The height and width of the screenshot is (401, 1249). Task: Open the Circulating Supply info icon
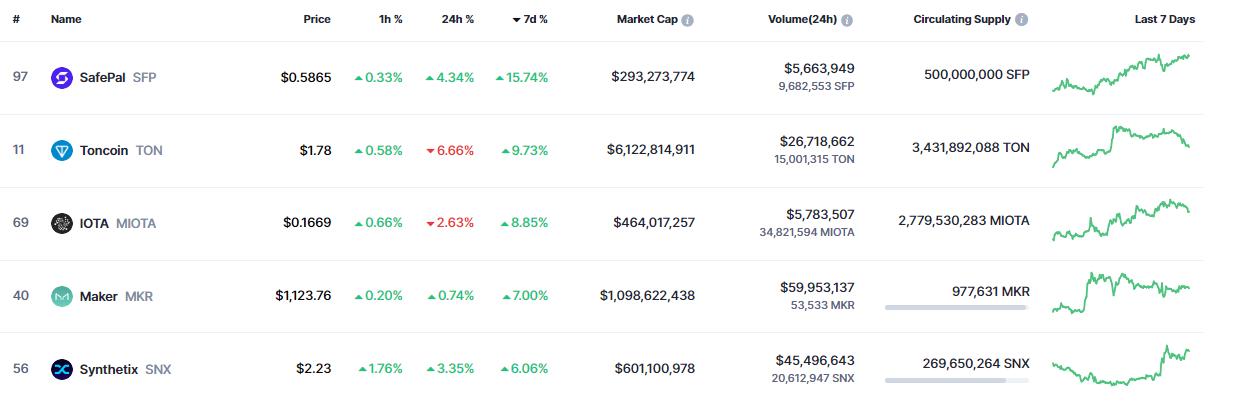click(x=1022, y=20)
